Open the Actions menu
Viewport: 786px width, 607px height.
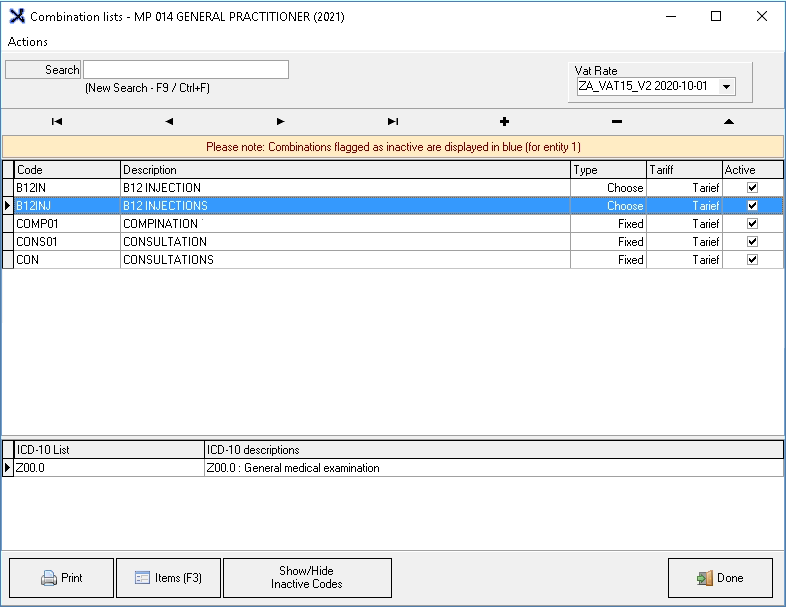(28, 42)
